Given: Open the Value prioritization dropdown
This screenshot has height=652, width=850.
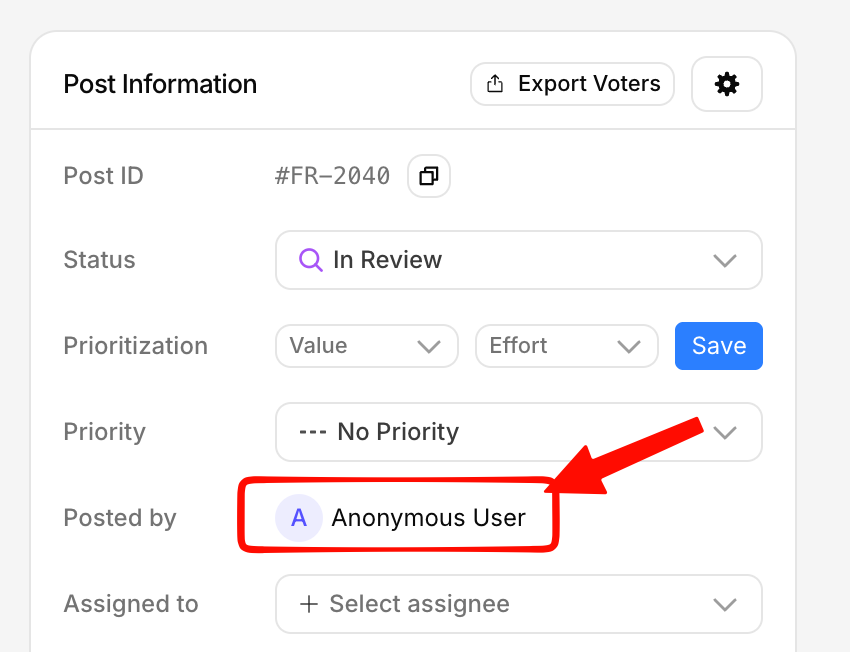Looking at the screenshot, I should 366,346.
